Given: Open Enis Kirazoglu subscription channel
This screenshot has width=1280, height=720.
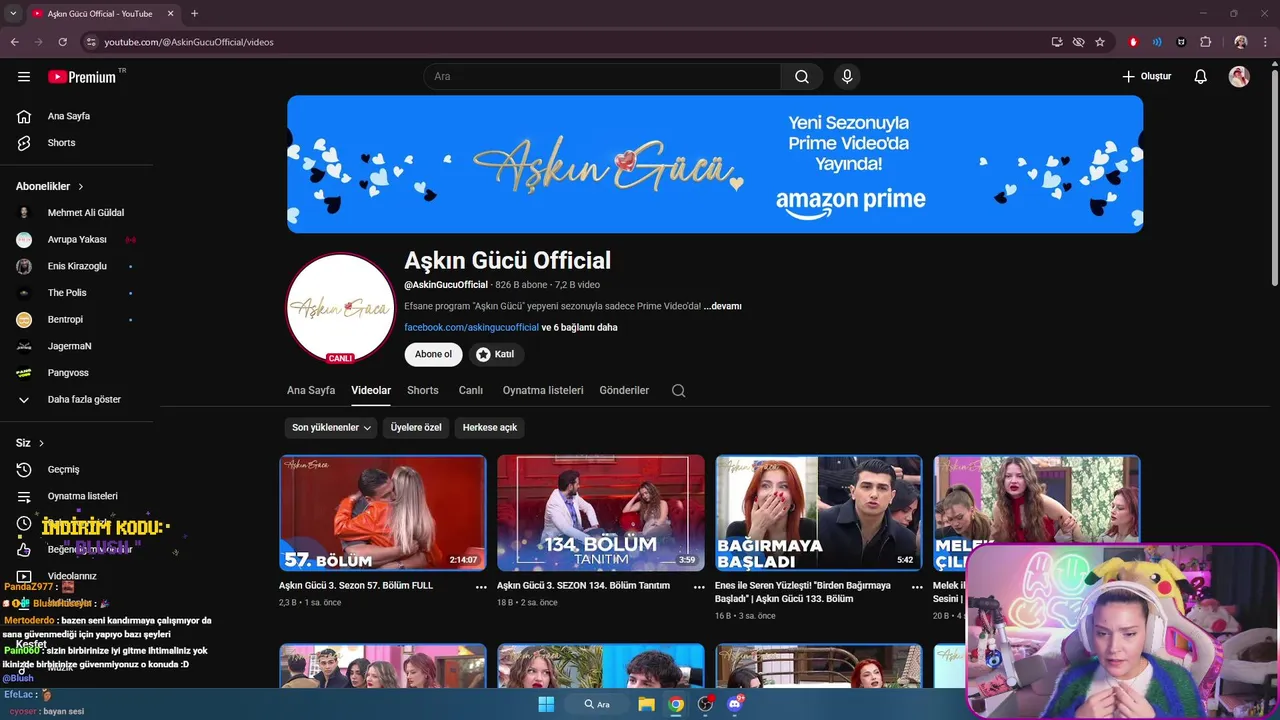Looking at the screenshot, I should click(x=78, y=267).
